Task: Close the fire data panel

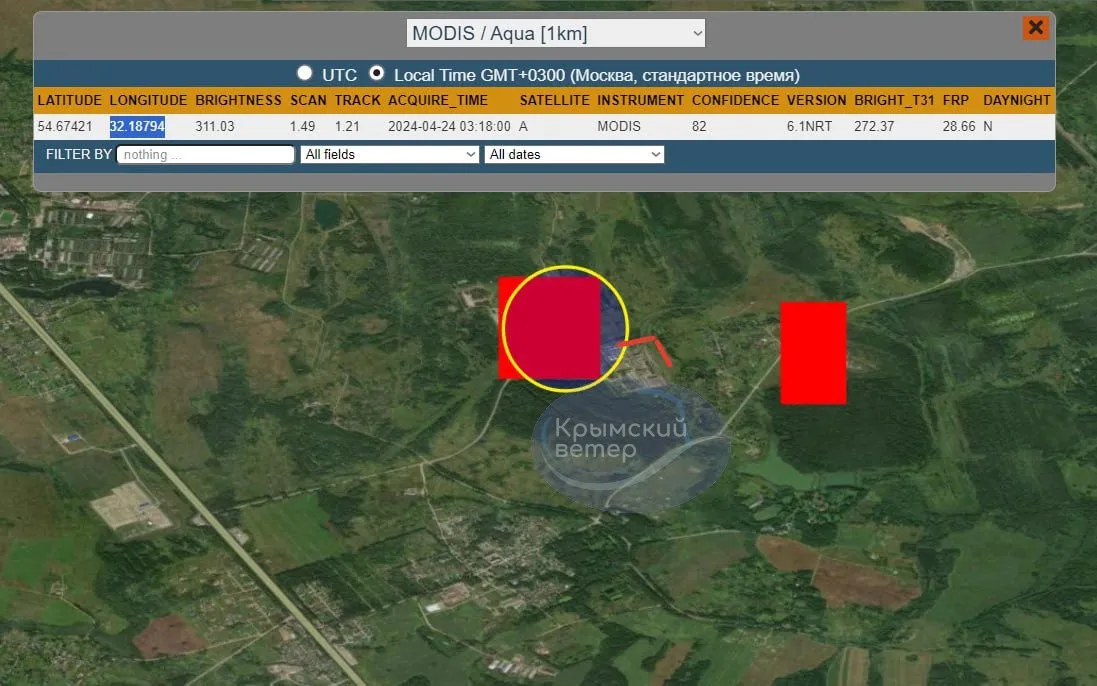Action: [1035, 28]
